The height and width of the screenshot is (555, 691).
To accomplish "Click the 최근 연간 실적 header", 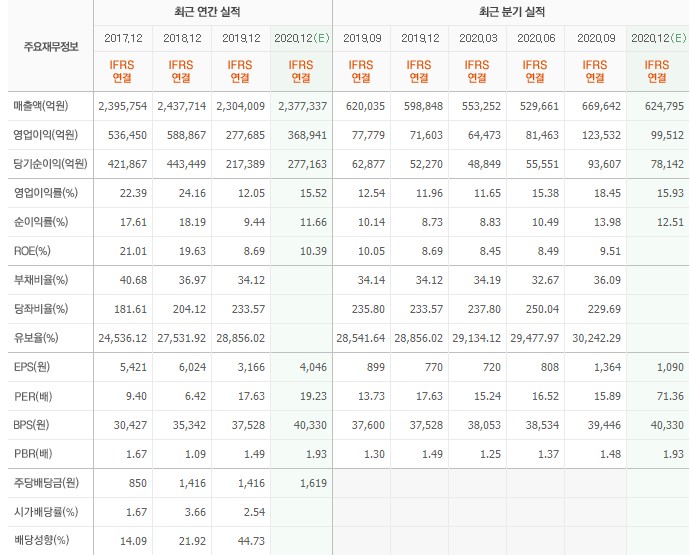I will (213, 11).
